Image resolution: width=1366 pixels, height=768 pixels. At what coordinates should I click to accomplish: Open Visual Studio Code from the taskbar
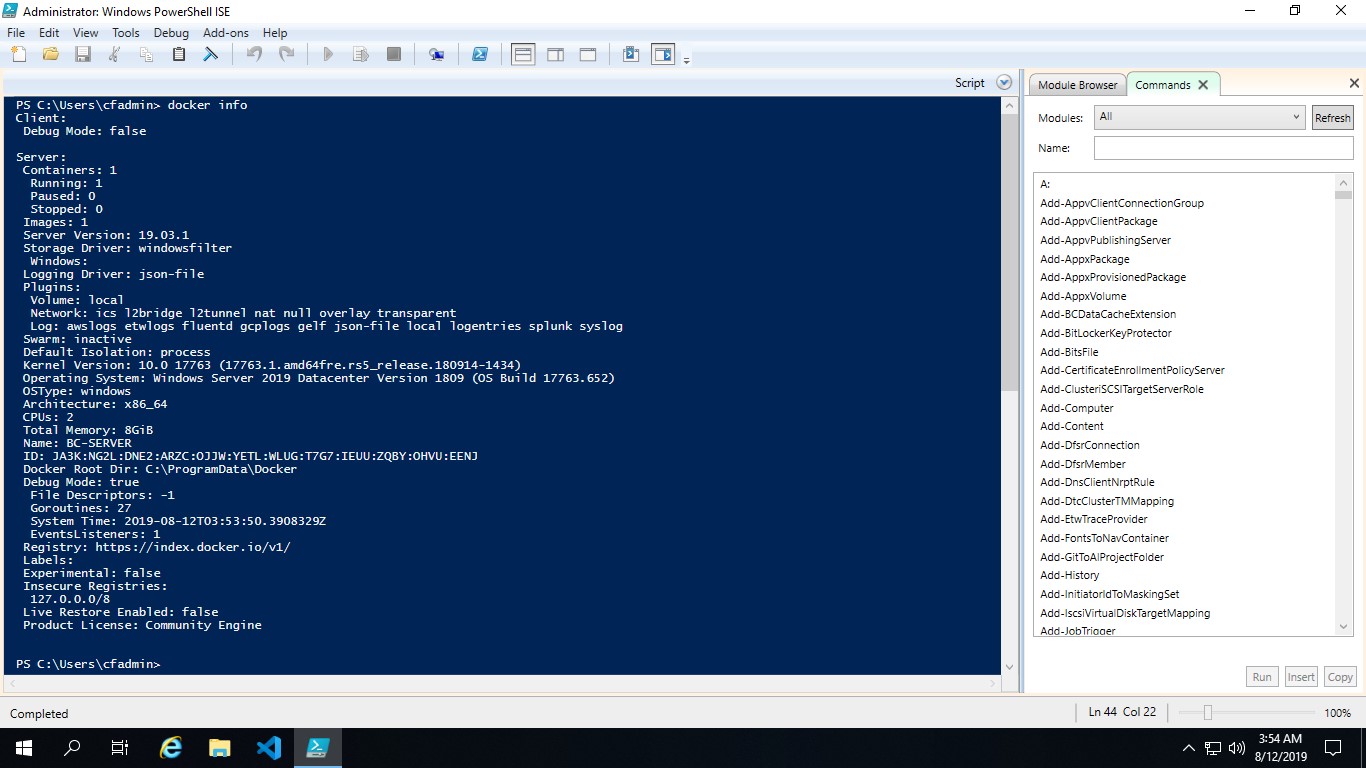coord(269,747)
